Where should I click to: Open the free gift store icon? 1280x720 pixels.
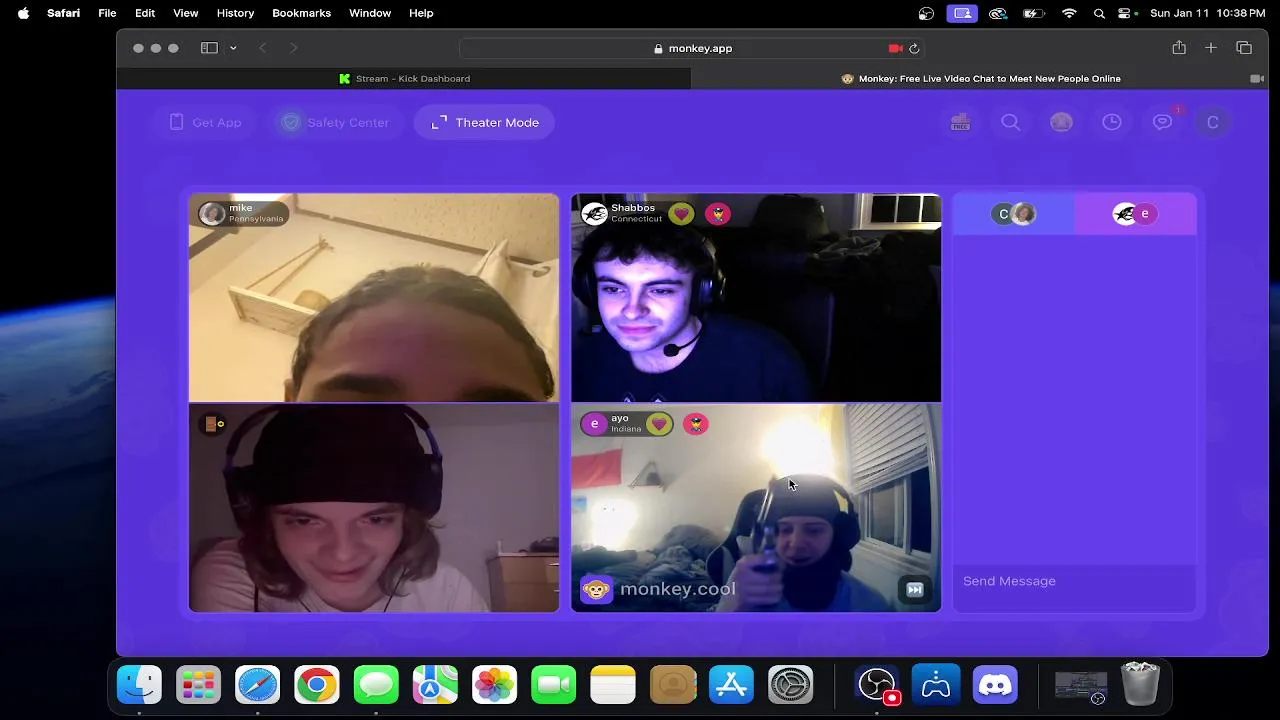960,122
